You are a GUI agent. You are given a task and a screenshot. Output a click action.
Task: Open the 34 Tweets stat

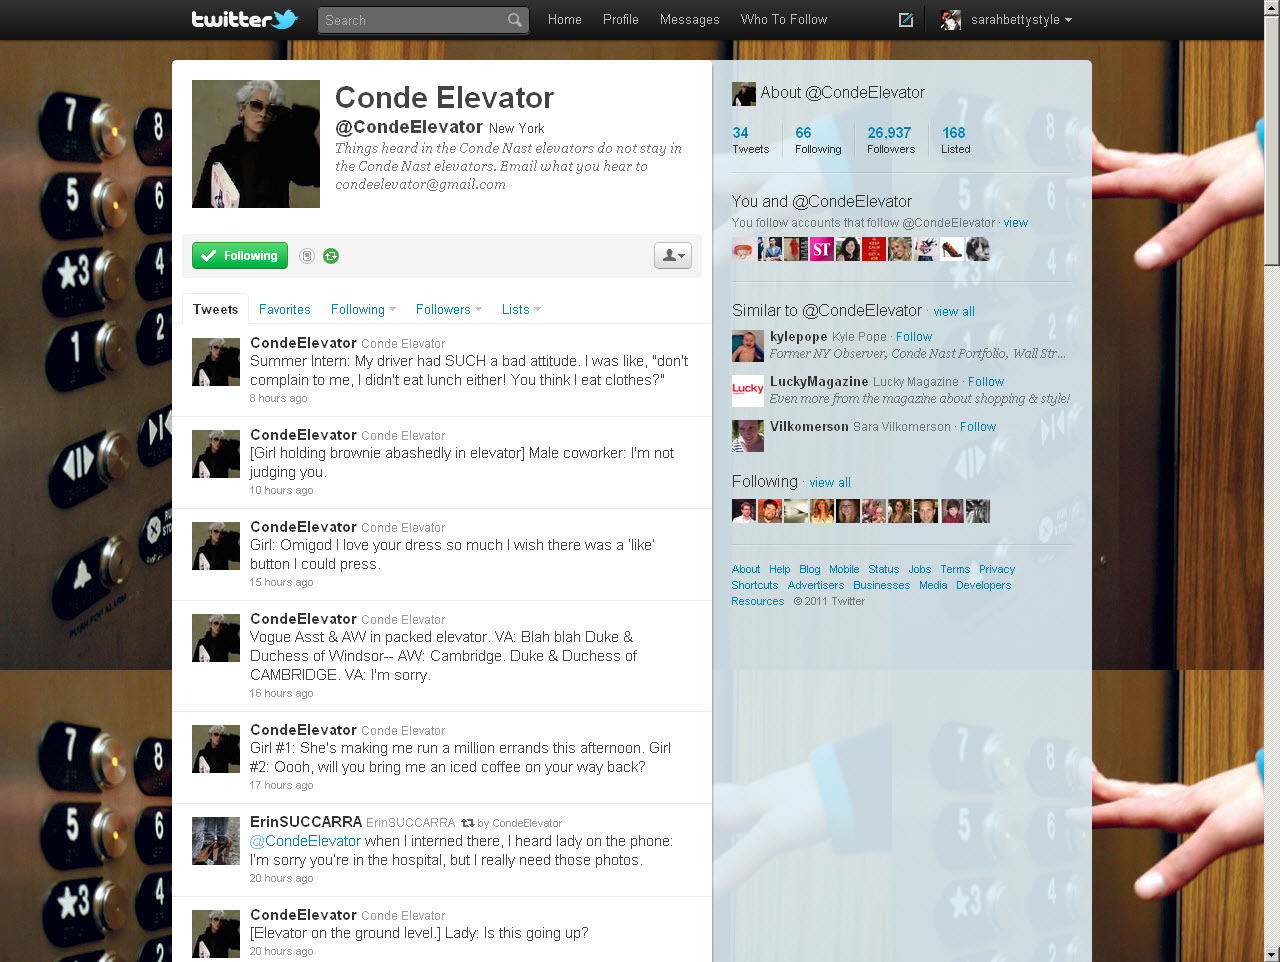click(751, 140)
